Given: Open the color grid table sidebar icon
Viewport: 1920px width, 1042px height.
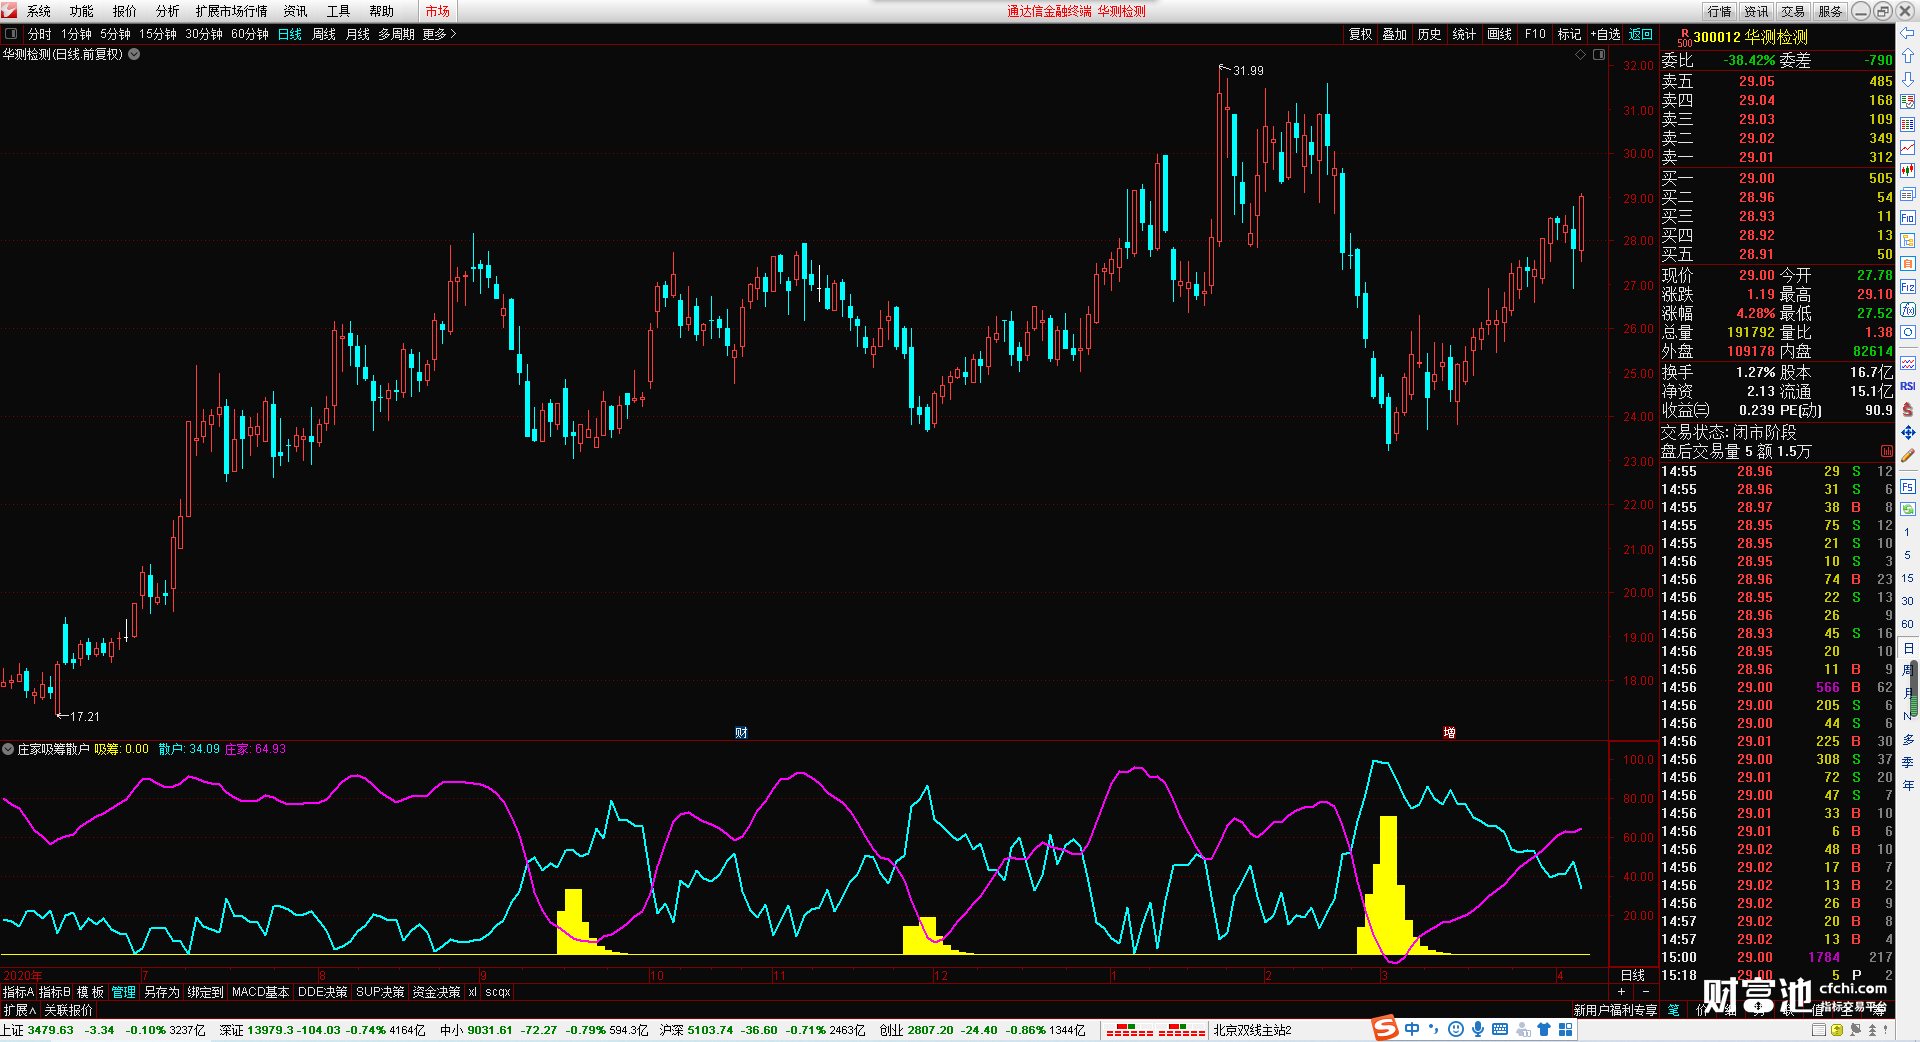Looking at the screenshot, I should point(1908,125).
